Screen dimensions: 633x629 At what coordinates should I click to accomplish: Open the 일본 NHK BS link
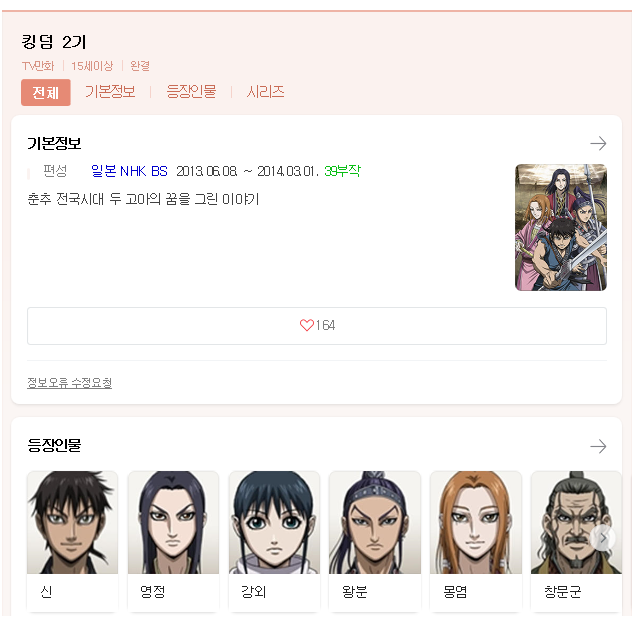pyautogui.click(x=129, y=171)
